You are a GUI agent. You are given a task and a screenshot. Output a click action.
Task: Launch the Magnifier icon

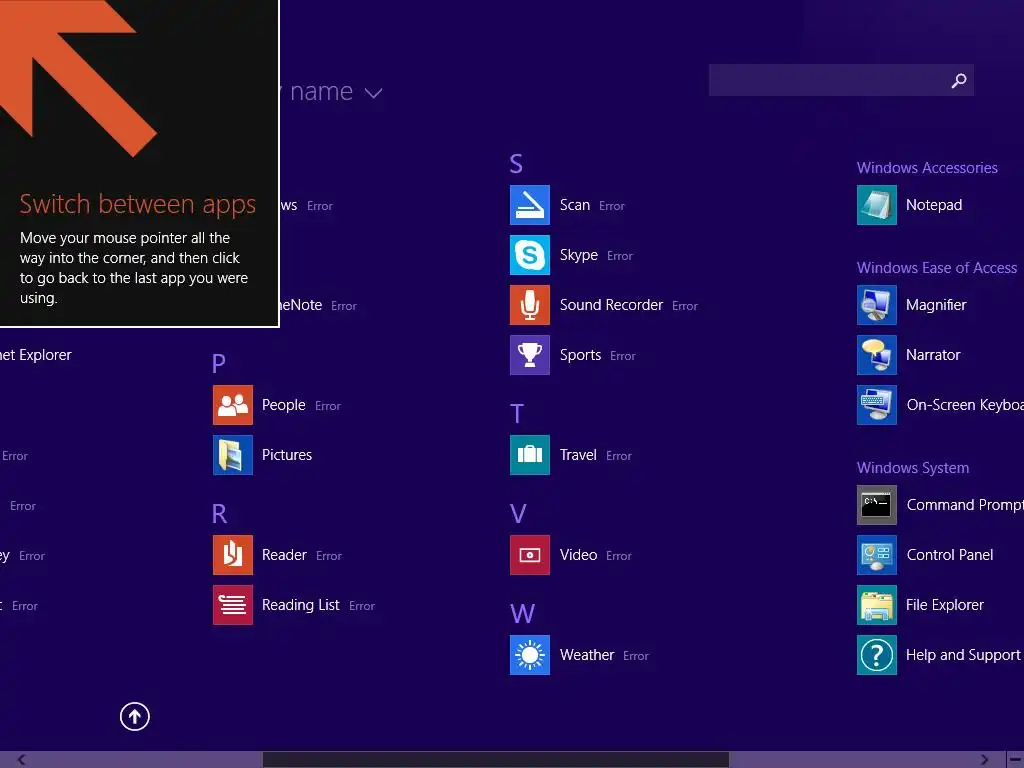tap(876, 305)
